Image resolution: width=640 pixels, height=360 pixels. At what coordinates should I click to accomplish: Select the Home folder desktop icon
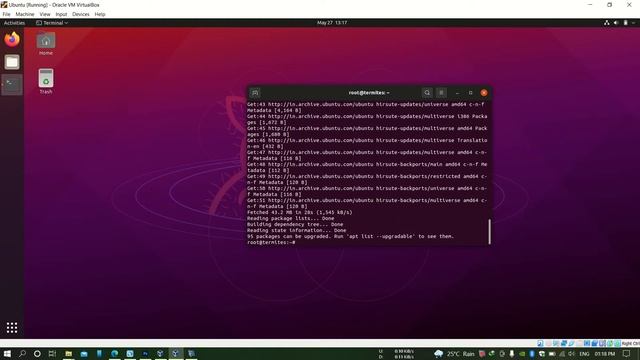point(46,44)
